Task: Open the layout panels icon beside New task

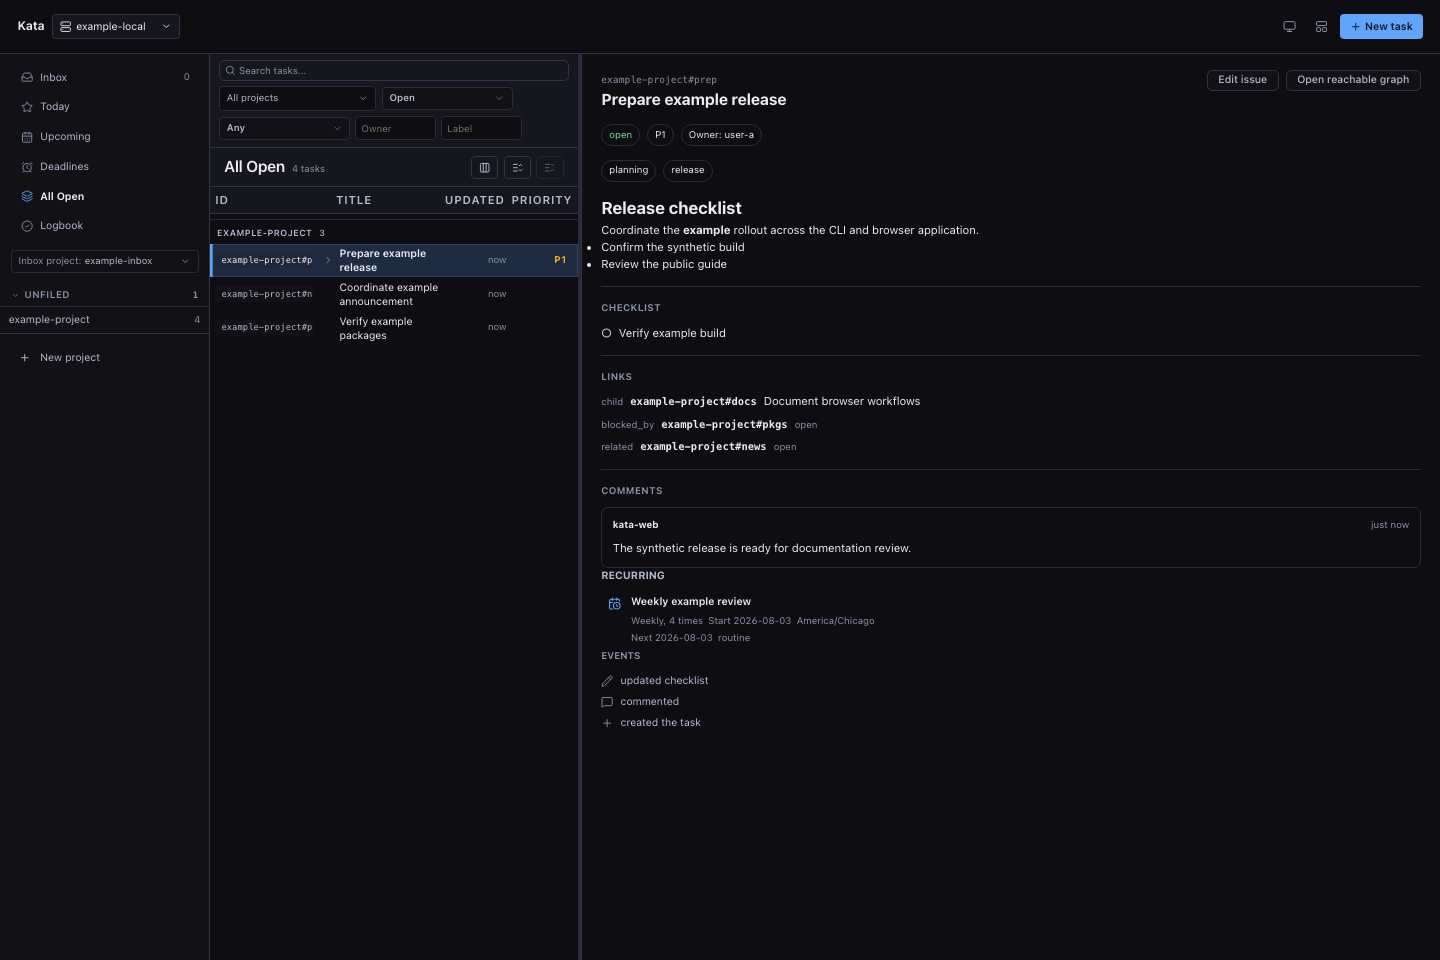Action: (x=1321, y=27)
